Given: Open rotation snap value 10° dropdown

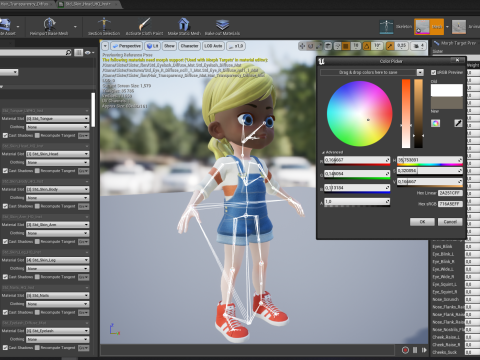Looking at the screenshot, I should tap(377, 46).
